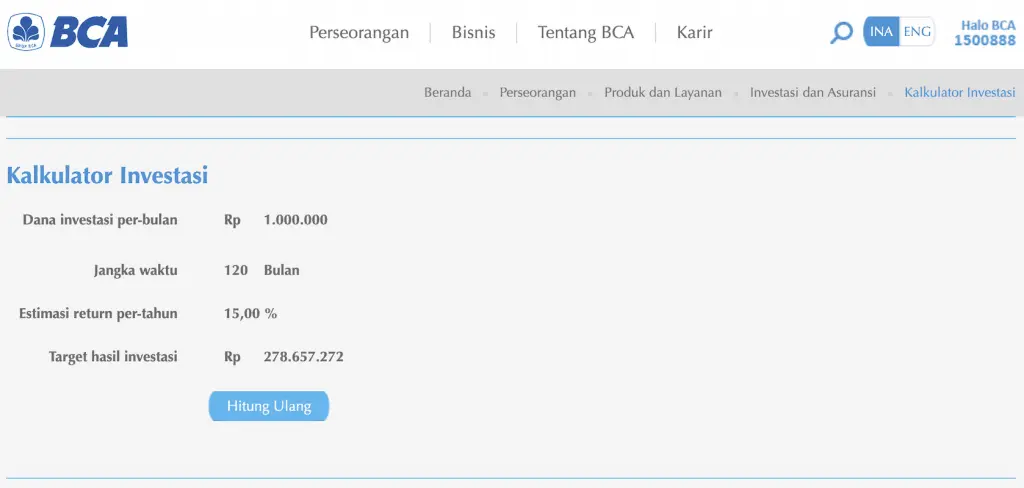Viewport: 1024px width, 488px height.
Task: Open the search magnifier icon
Action: [841, 32]
